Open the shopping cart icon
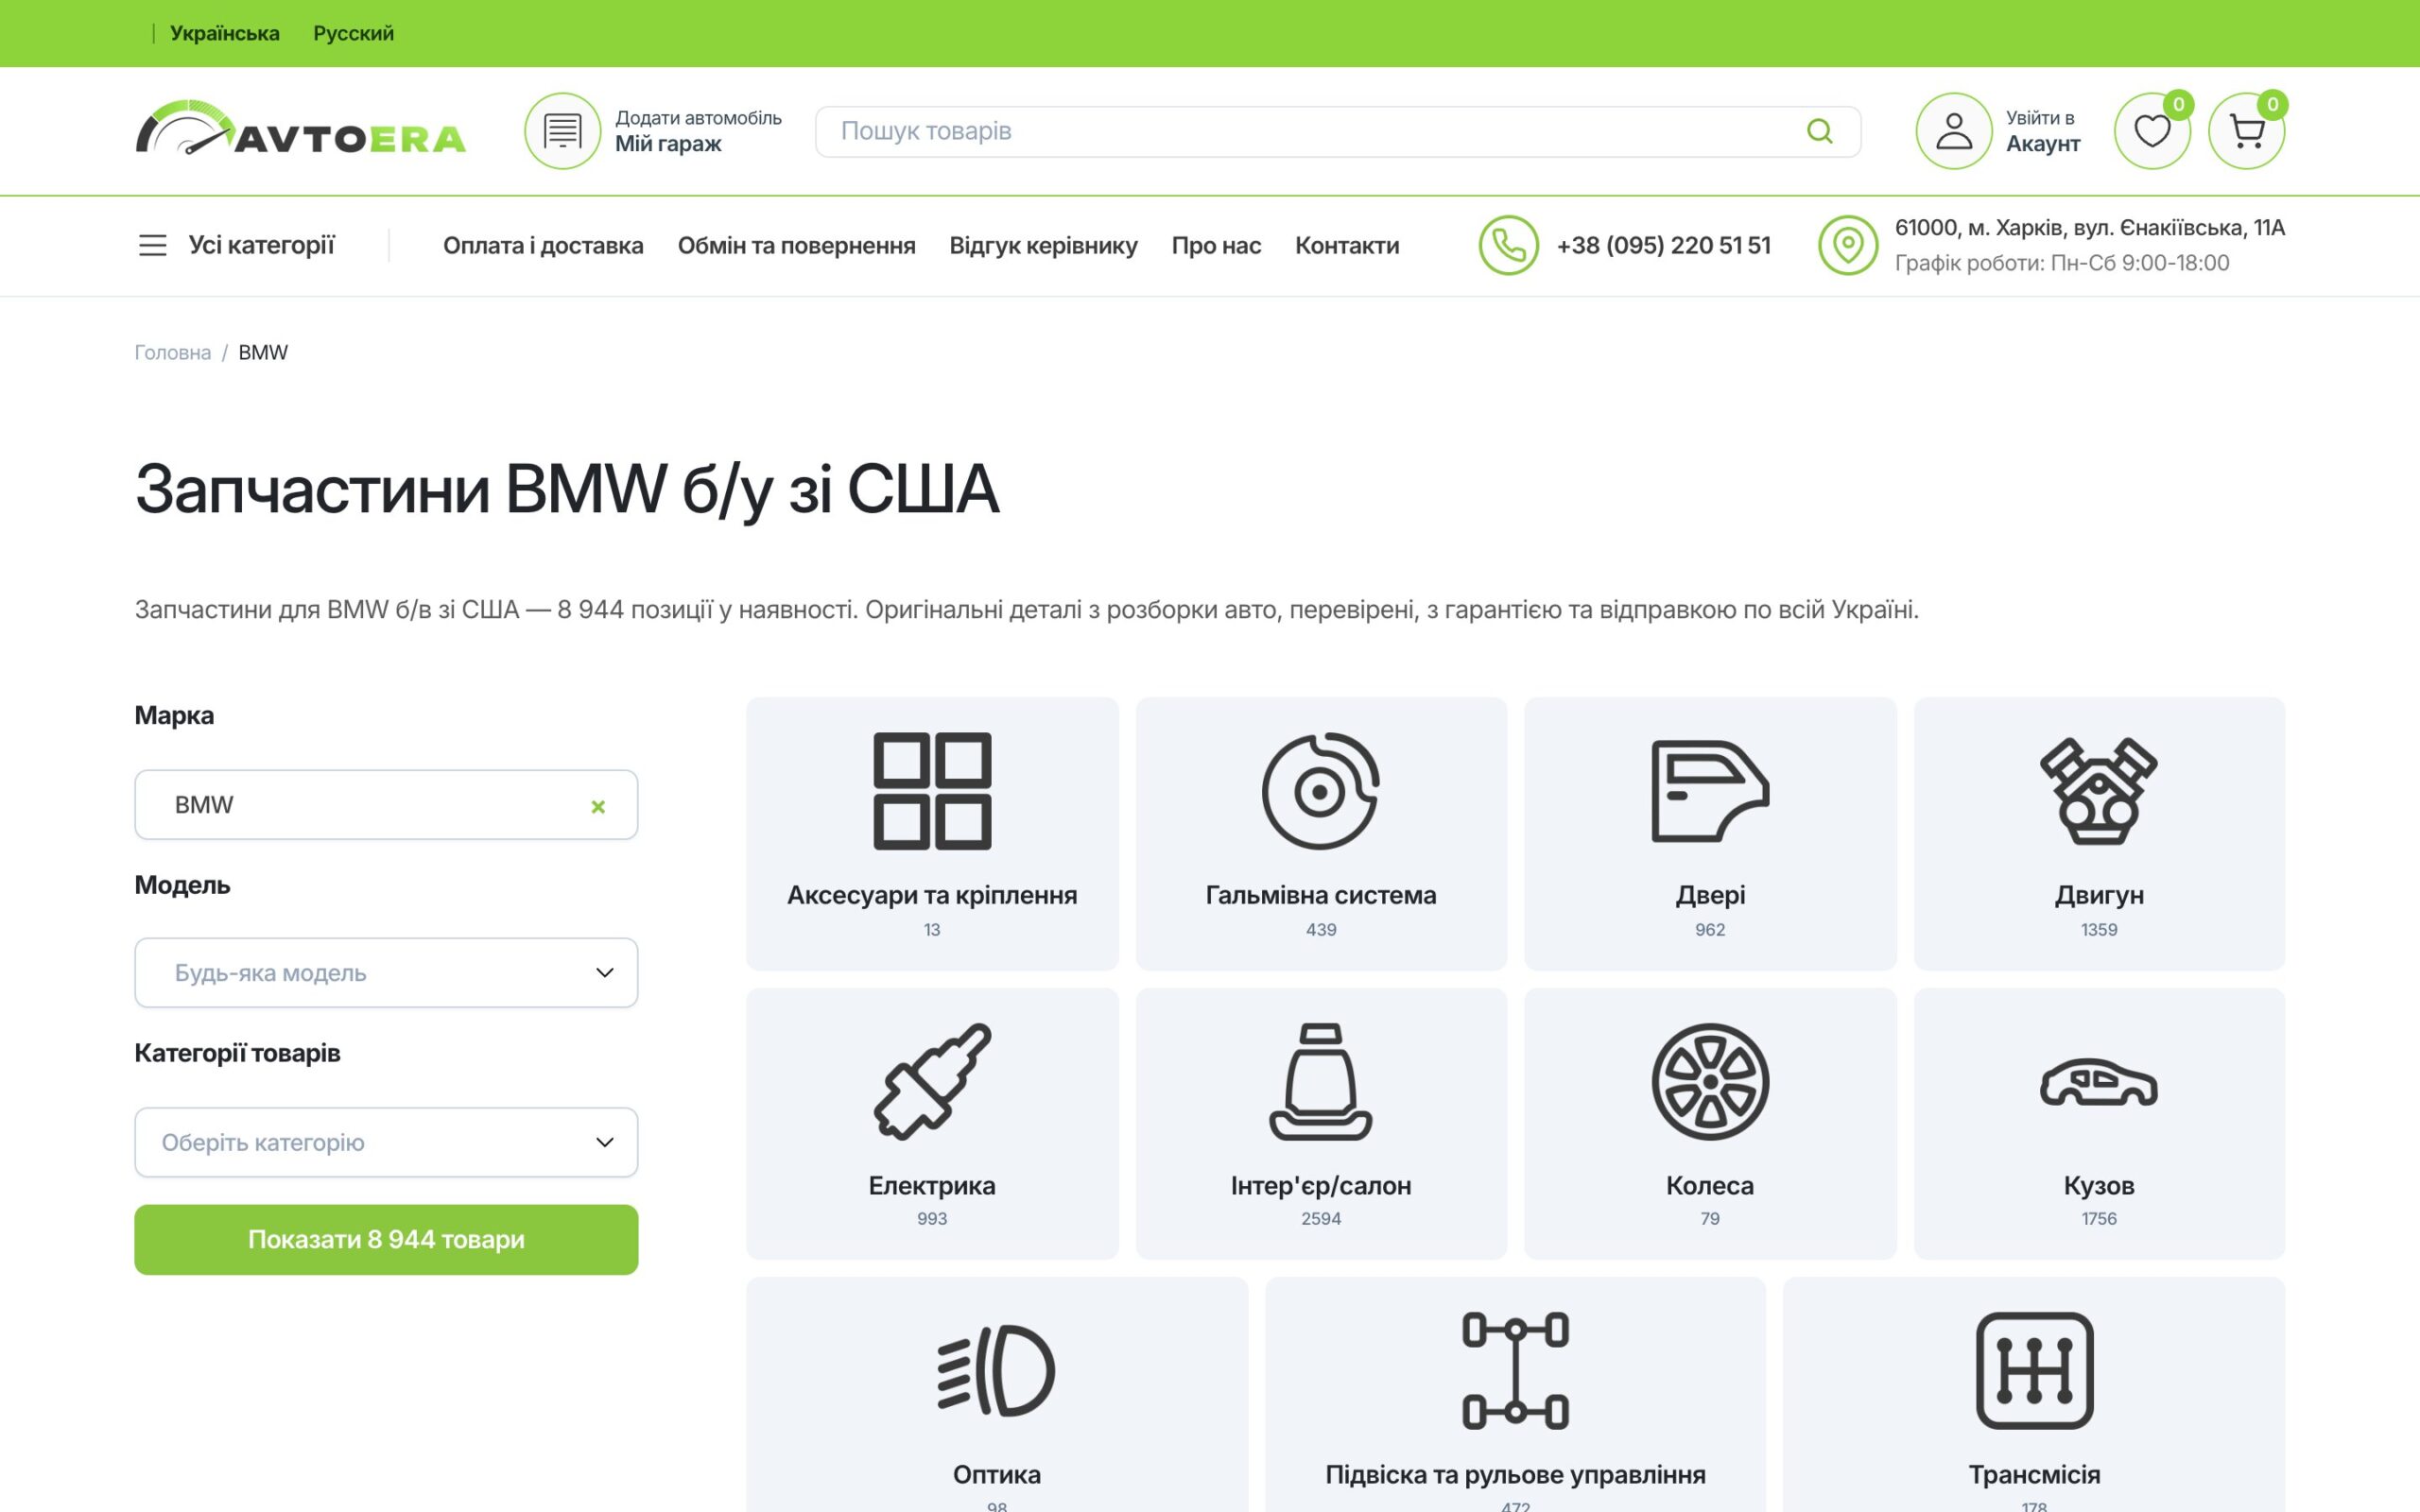 pos(2246,131)
